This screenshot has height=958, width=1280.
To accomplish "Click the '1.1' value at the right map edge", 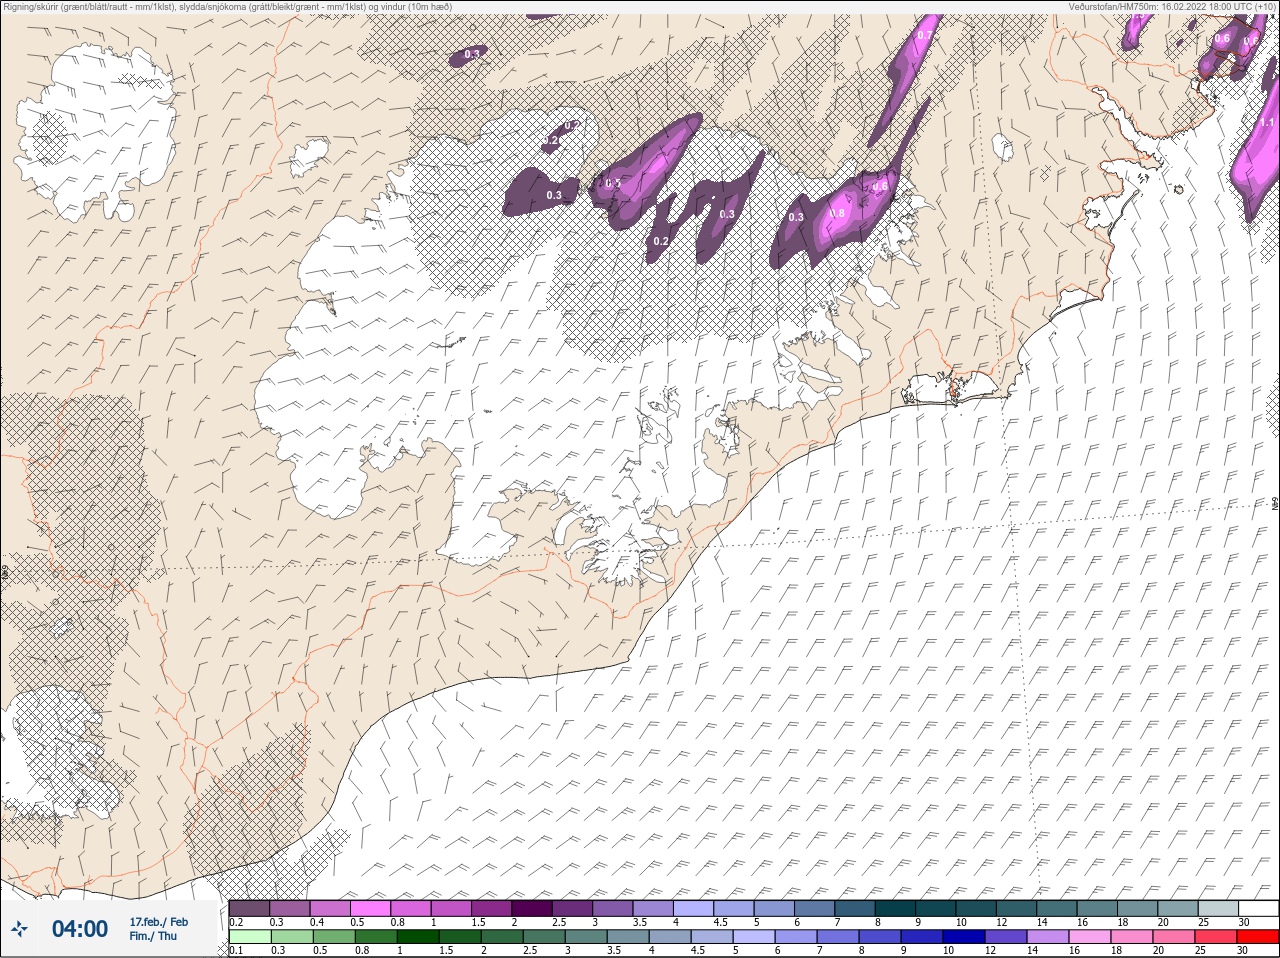I will [x=1267, y=122].
